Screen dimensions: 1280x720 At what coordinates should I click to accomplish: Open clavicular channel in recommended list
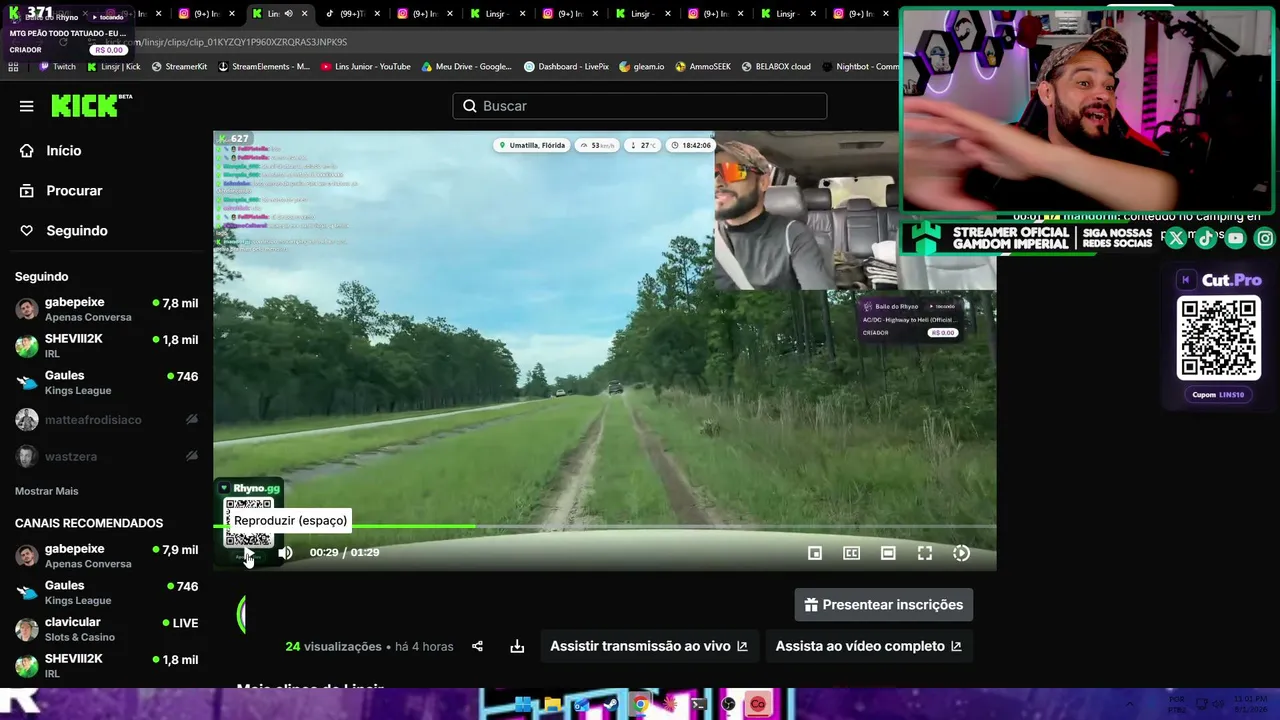click(x=106, y=629)
